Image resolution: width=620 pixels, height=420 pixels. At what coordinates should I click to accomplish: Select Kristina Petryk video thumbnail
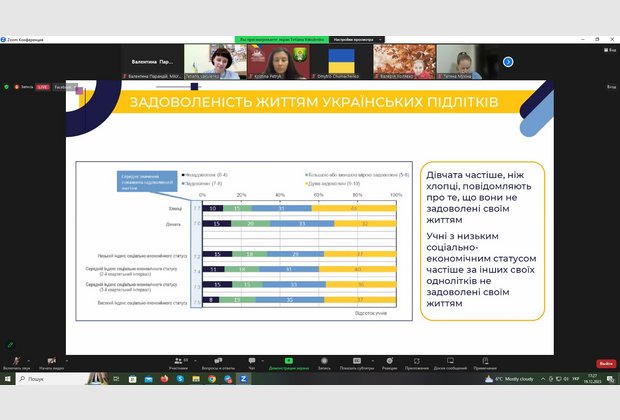coord(278,62)
